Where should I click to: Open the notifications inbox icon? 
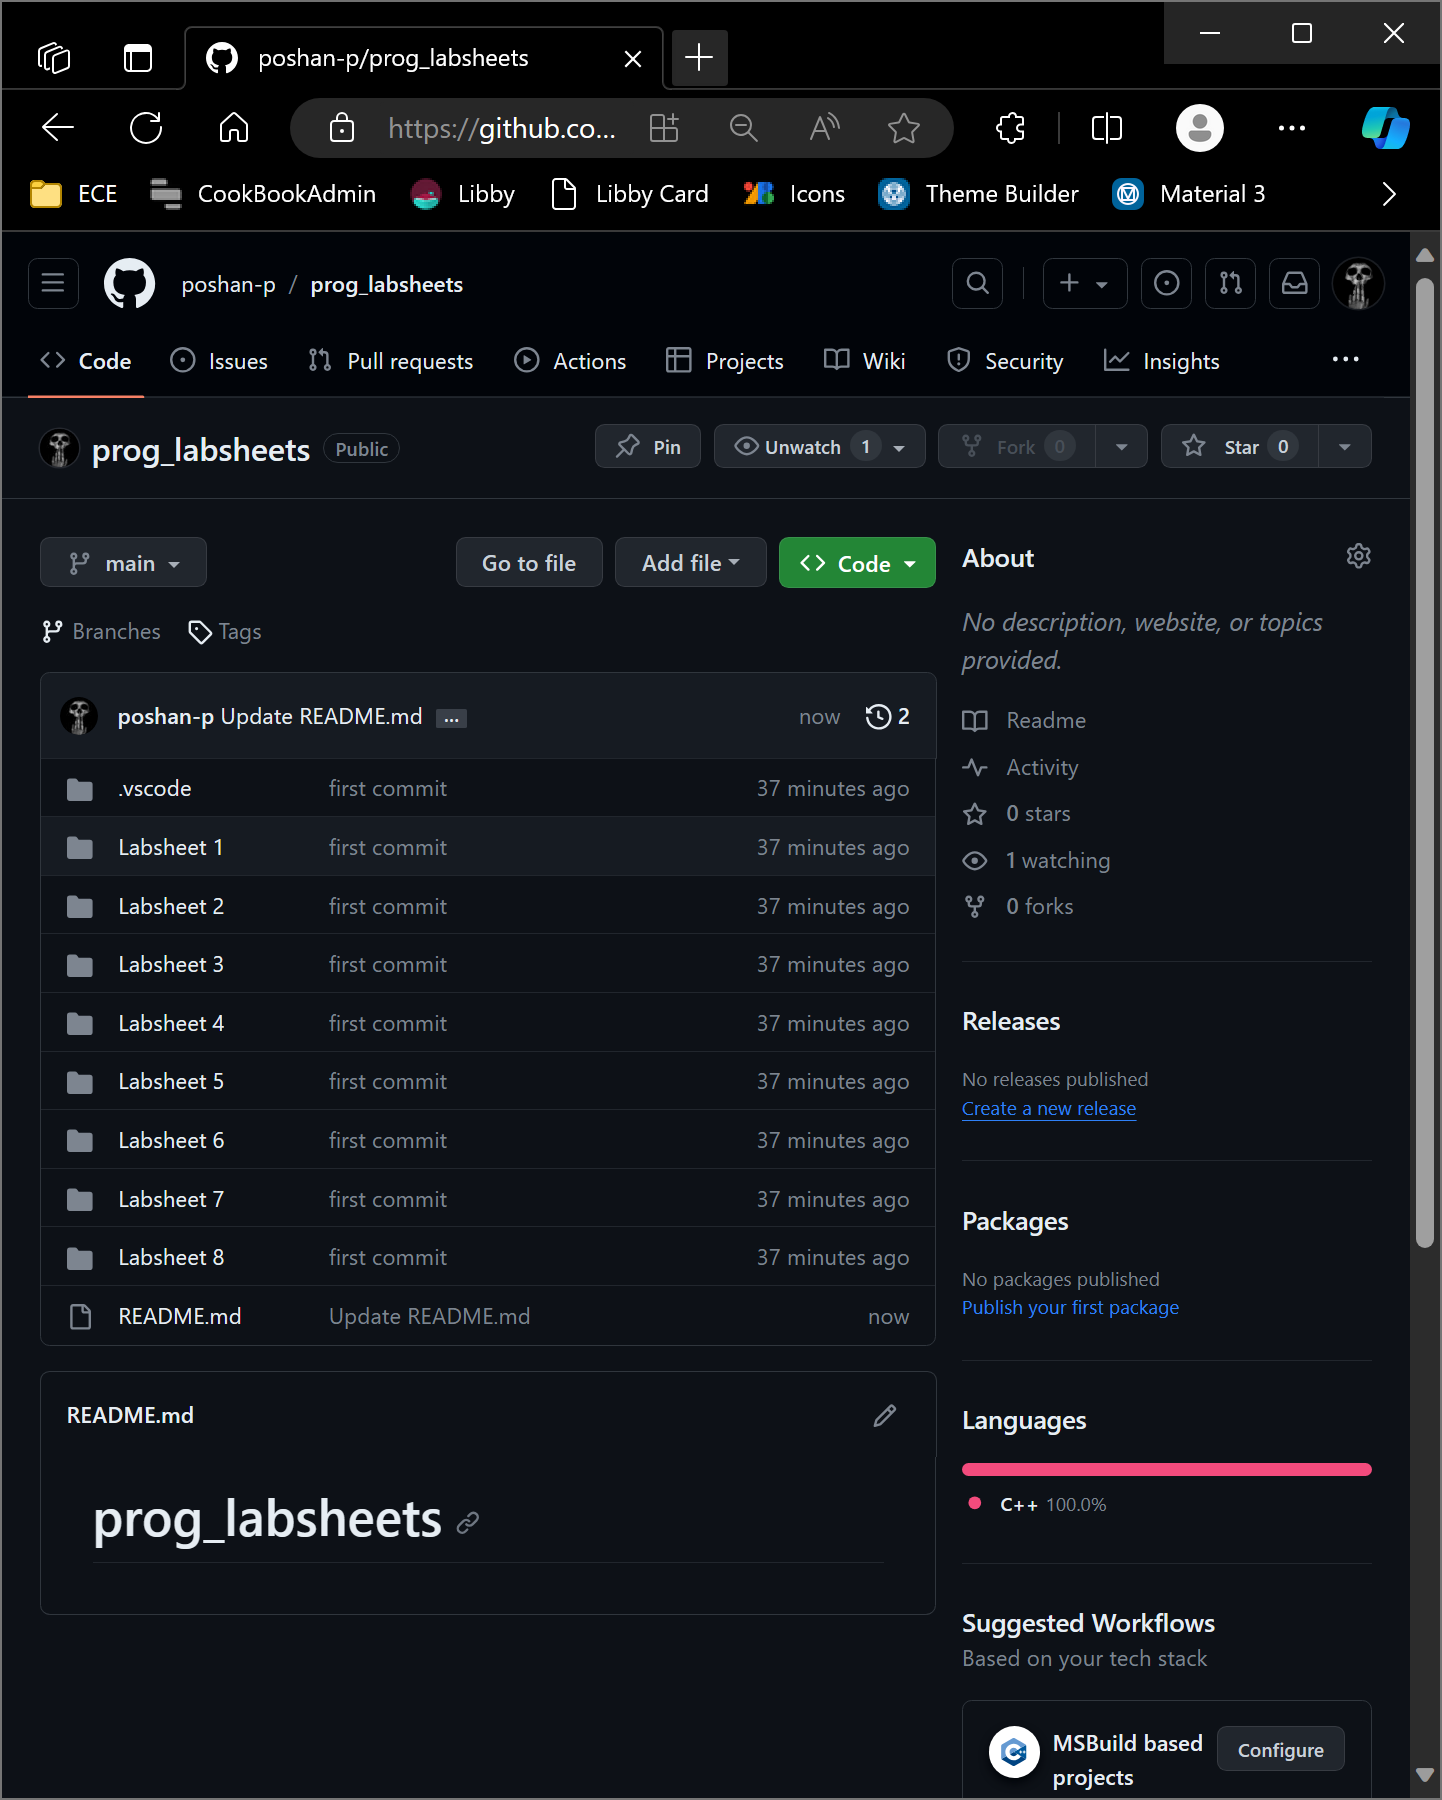(1294, 284)
